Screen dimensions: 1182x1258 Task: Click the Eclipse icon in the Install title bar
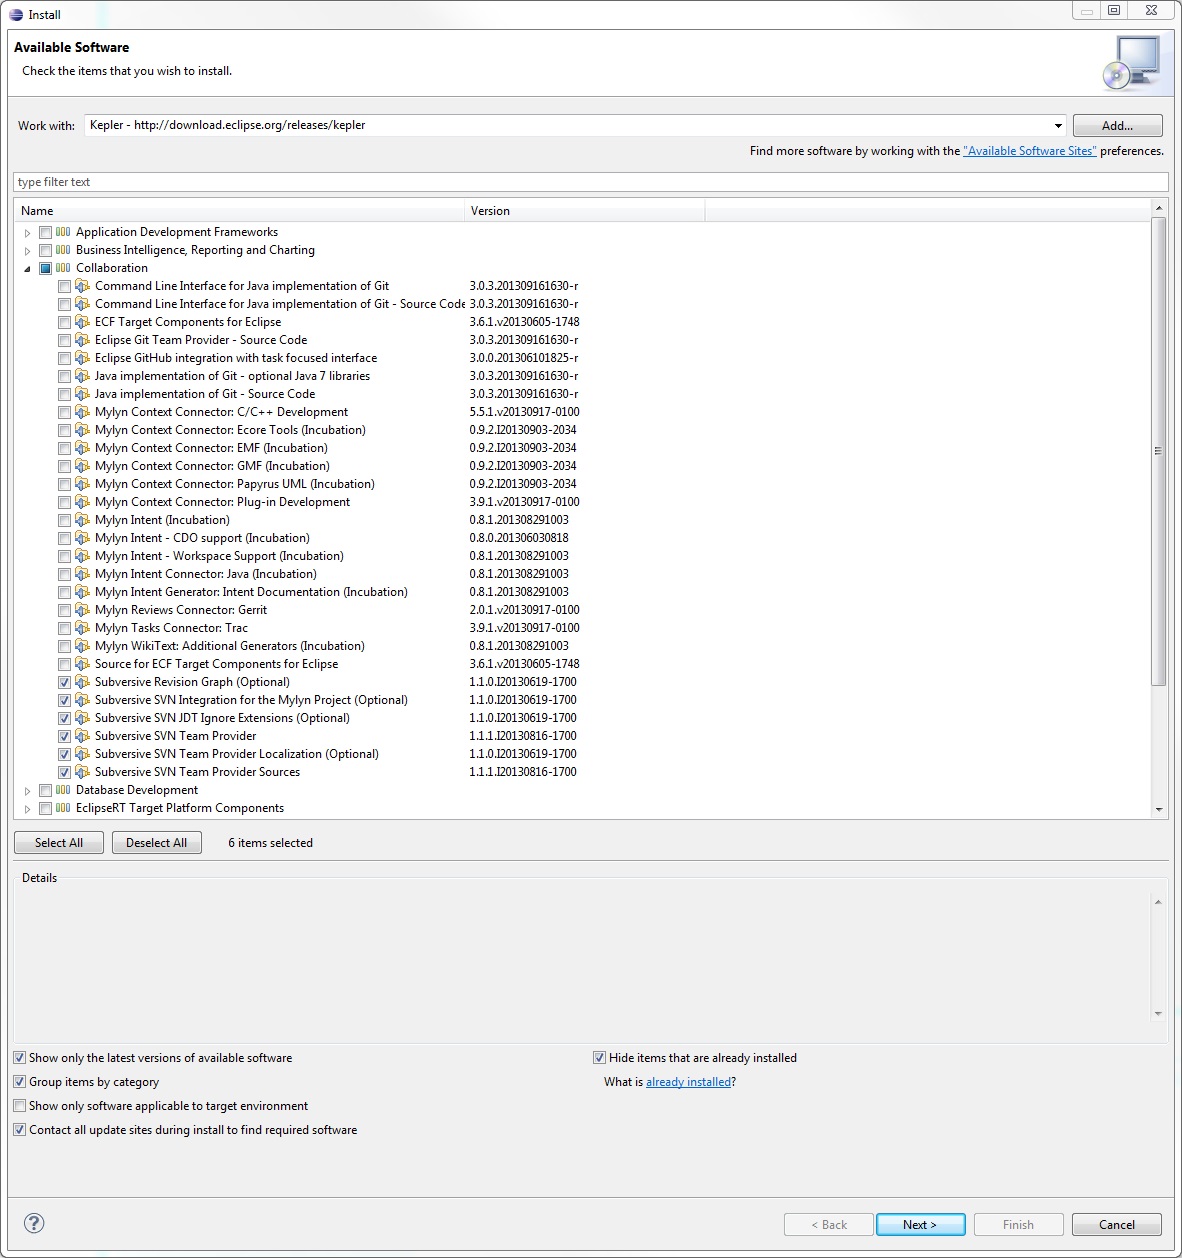16,14
